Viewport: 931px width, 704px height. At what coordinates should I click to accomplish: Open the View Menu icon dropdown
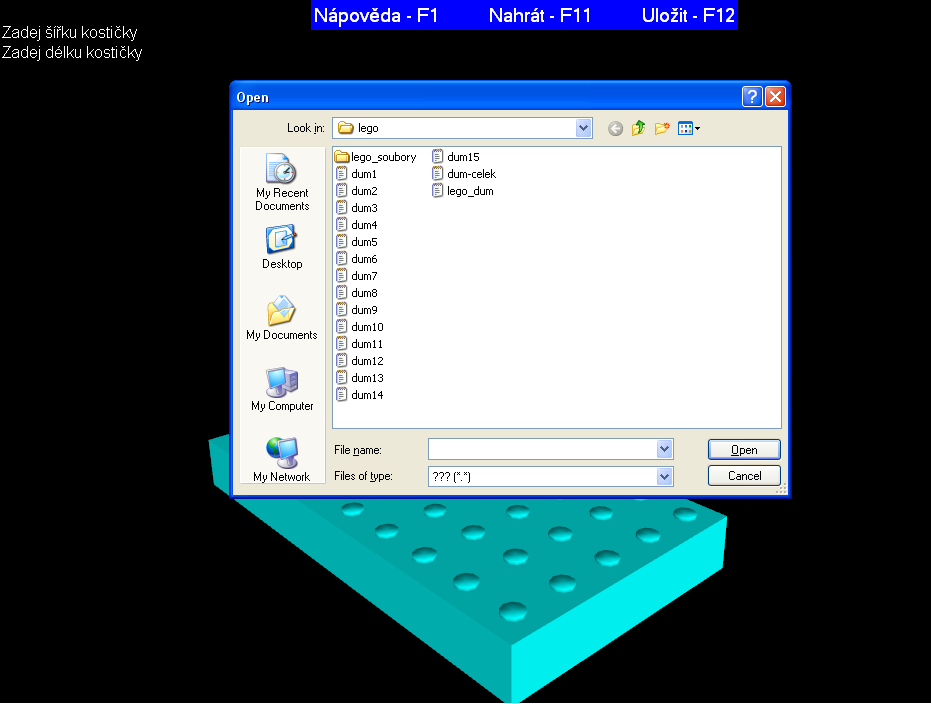coord(689,128)
